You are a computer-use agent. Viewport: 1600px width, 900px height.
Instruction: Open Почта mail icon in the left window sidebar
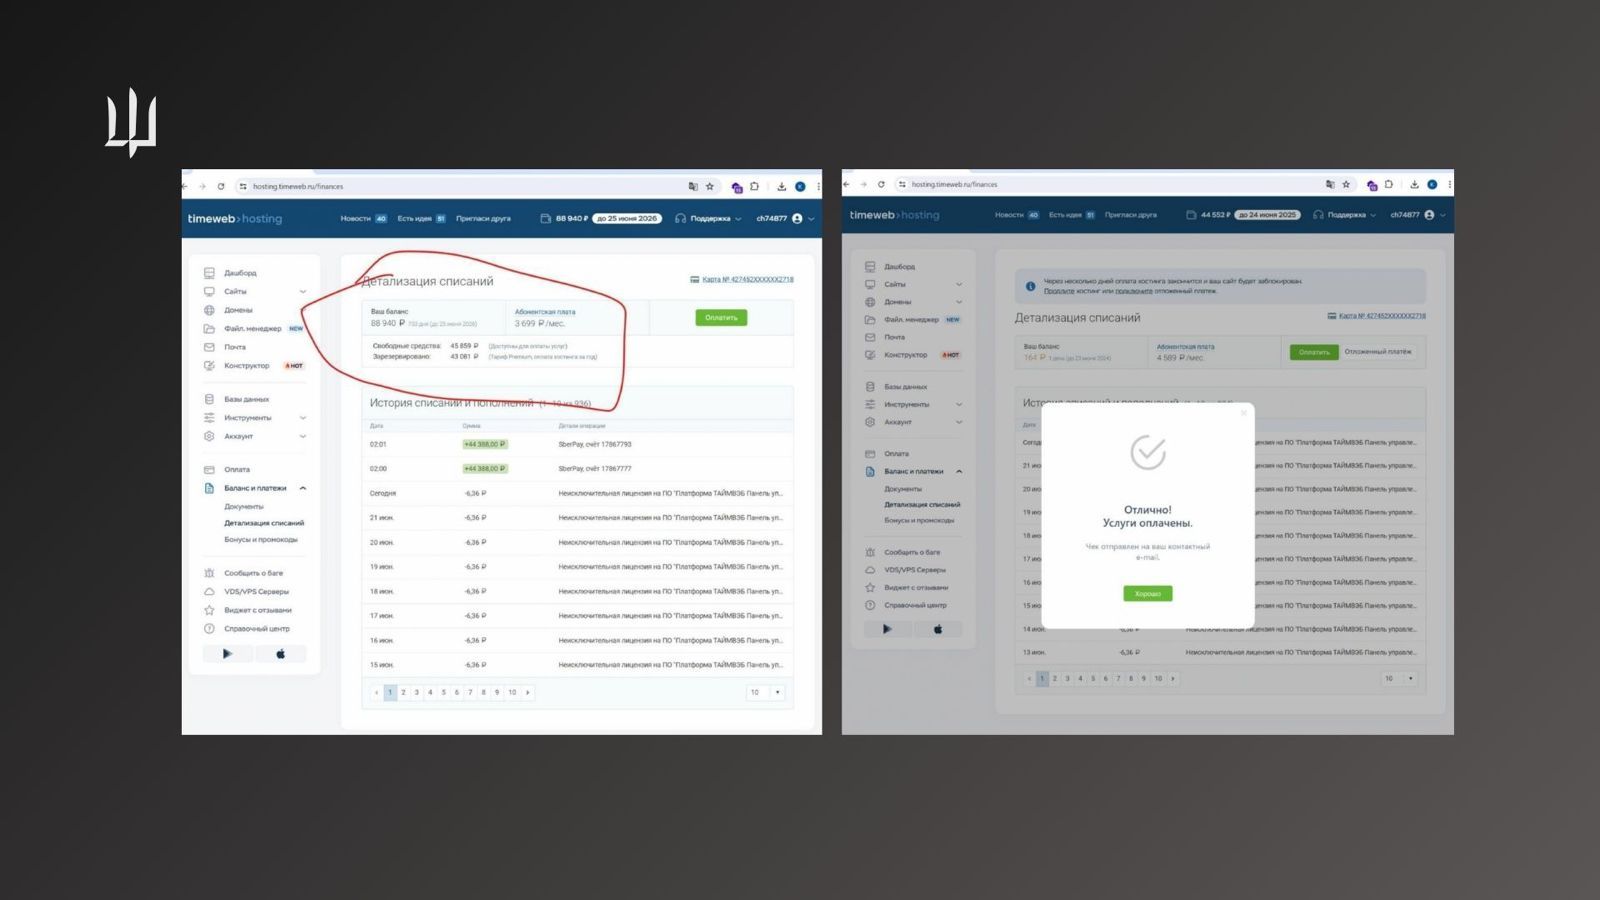(209, 347)
